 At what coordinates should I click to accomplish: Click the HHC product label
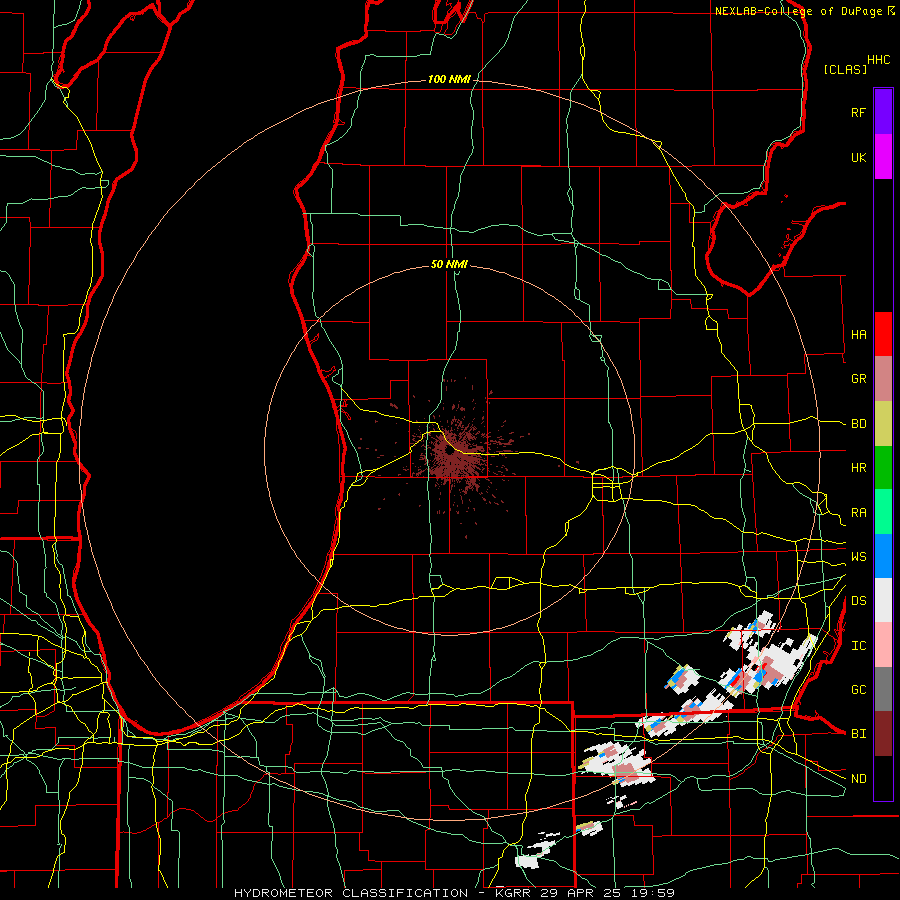pyautogui.click(x=878, y=60)
